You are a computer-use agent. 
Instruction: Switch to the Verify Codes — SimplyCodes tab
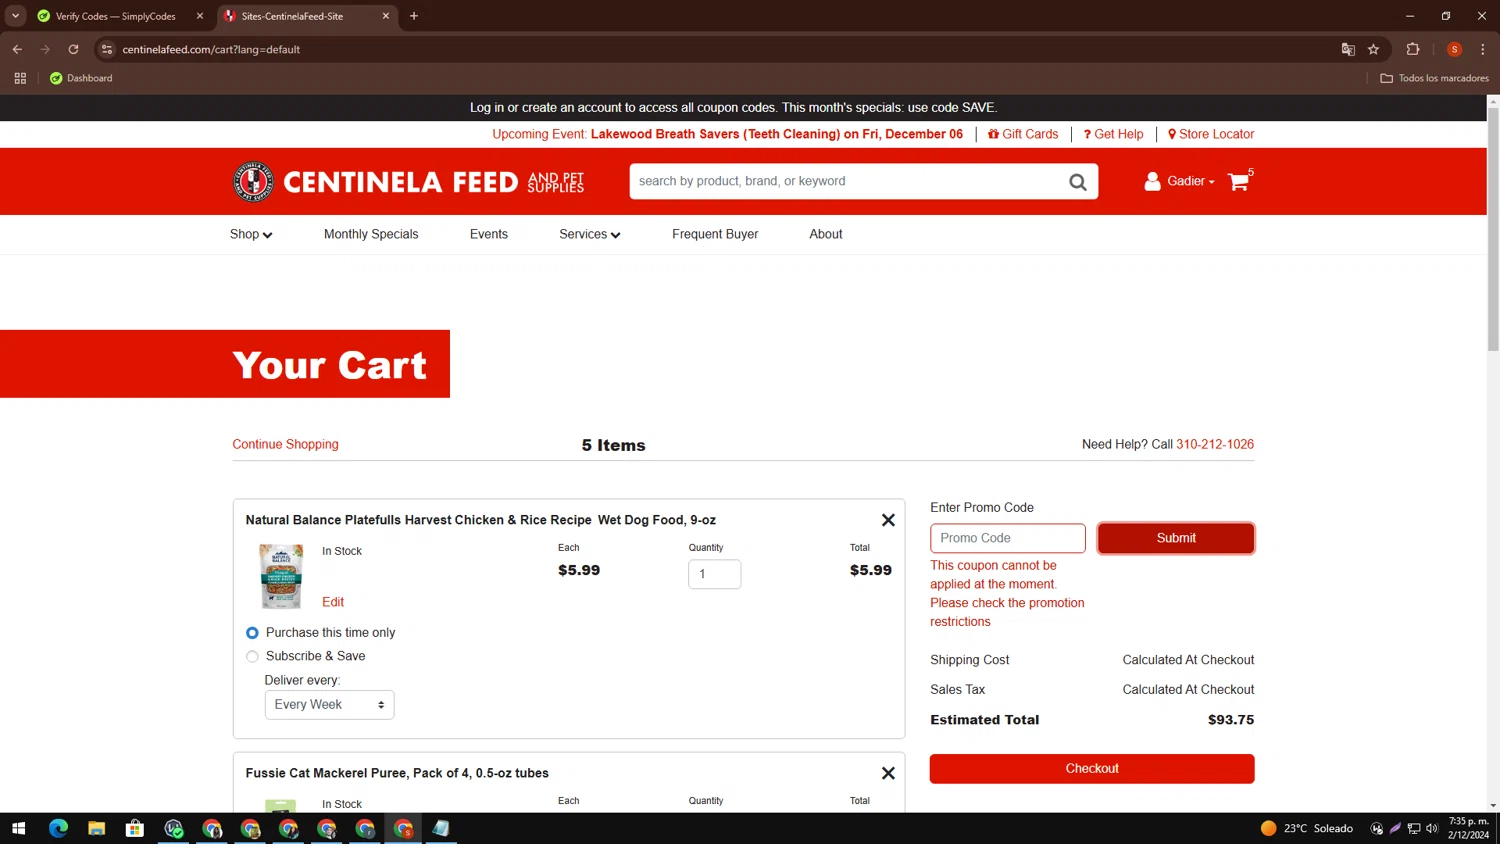[115, 16]
